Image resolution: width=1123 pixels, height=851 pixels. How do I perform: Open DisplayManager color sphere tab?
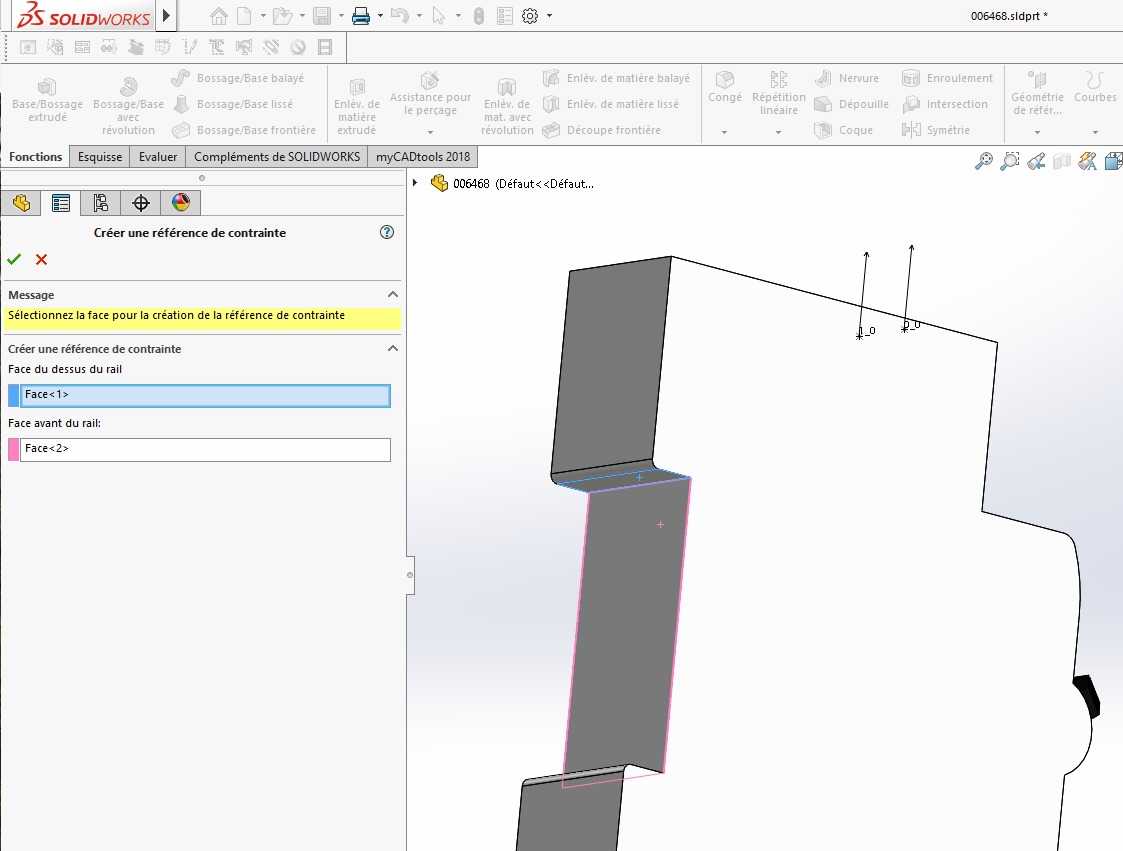tap(180, 203)
